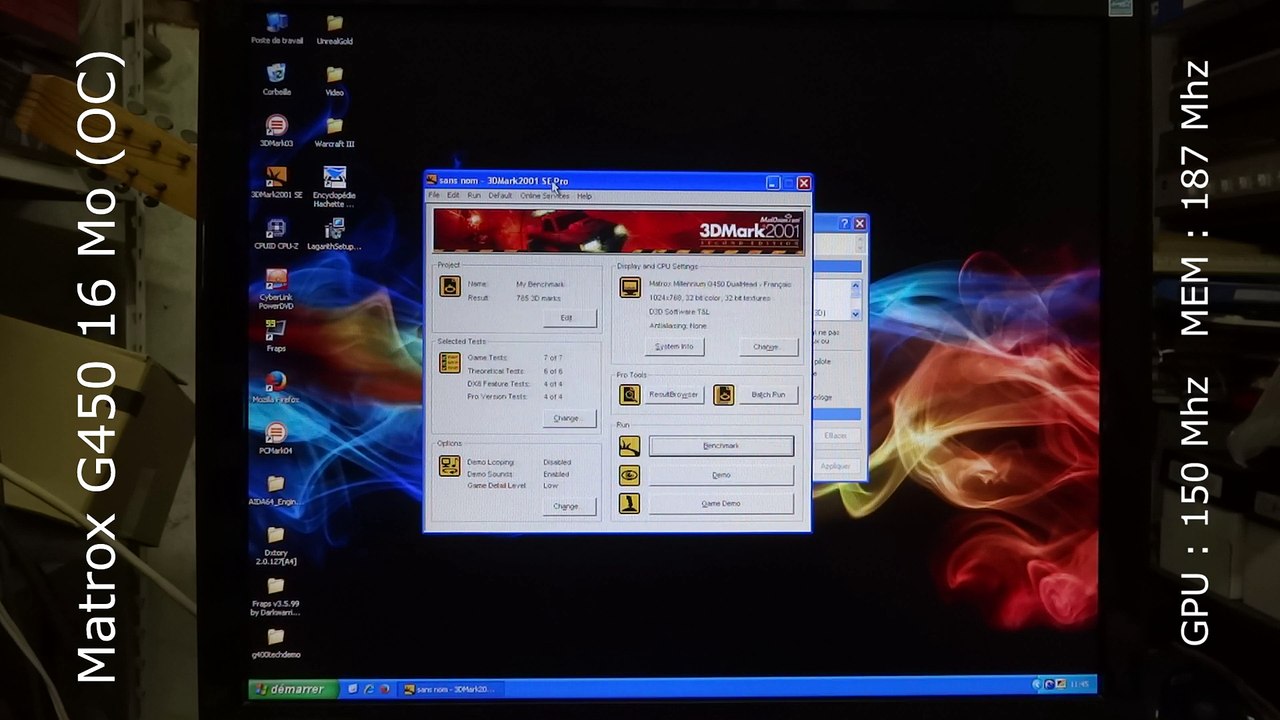The height and width of the screenshot is (720, 1280).
Task: Click the 3DMark2001 Second Edition banner
Action: tap(619, 231)
